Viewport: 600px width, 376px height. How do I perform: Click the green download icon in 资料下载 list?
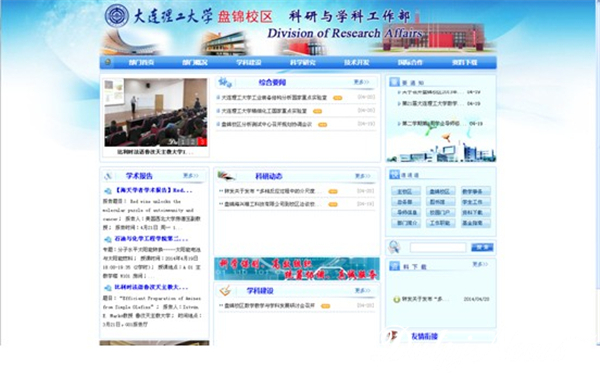(397, 299)
